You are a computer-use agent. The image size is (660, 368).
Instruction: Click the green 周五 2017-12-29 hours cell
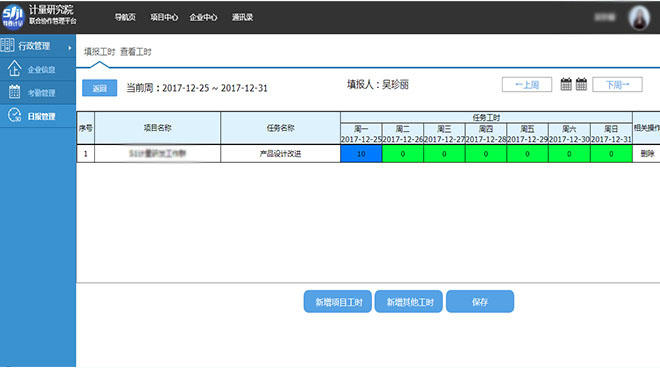(x=528, y=154)
